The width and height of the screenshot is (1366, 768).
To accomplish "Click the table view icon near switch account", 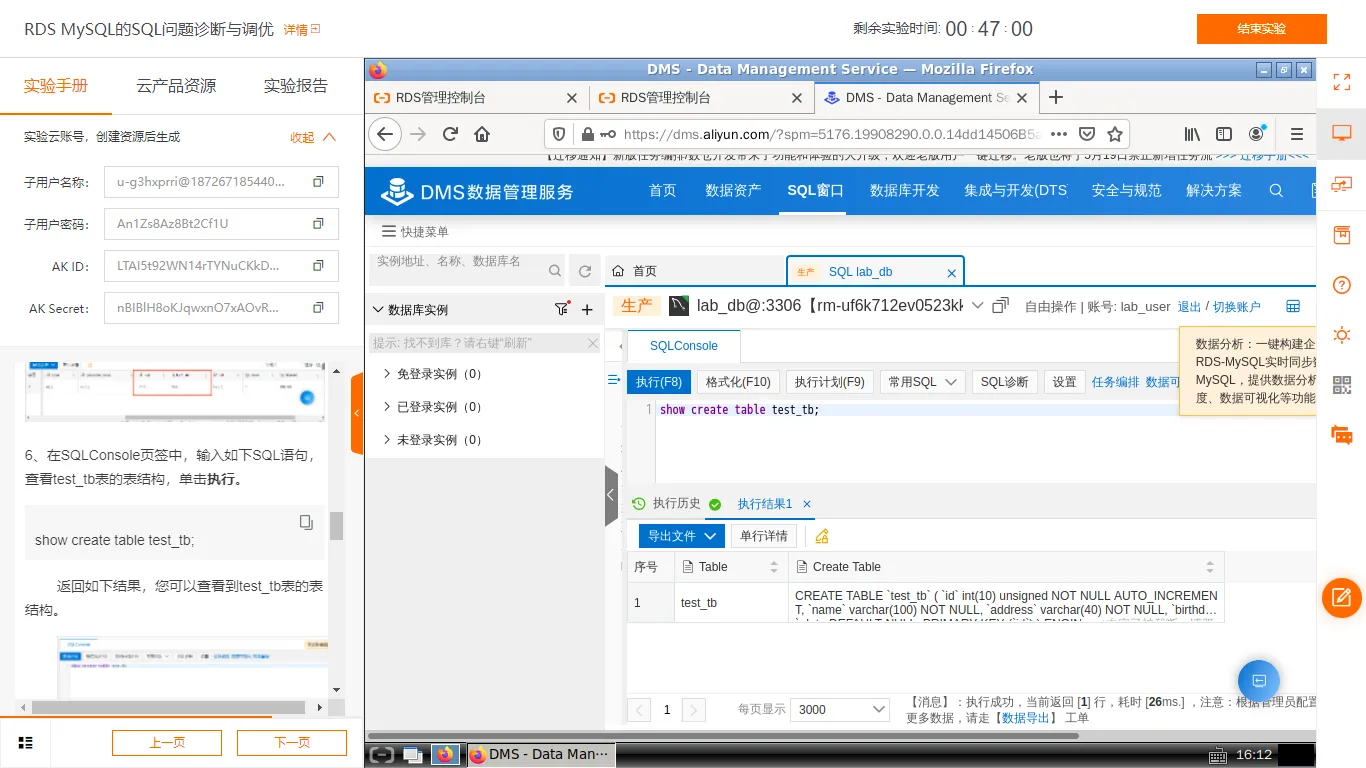I will coord(1293,306).
